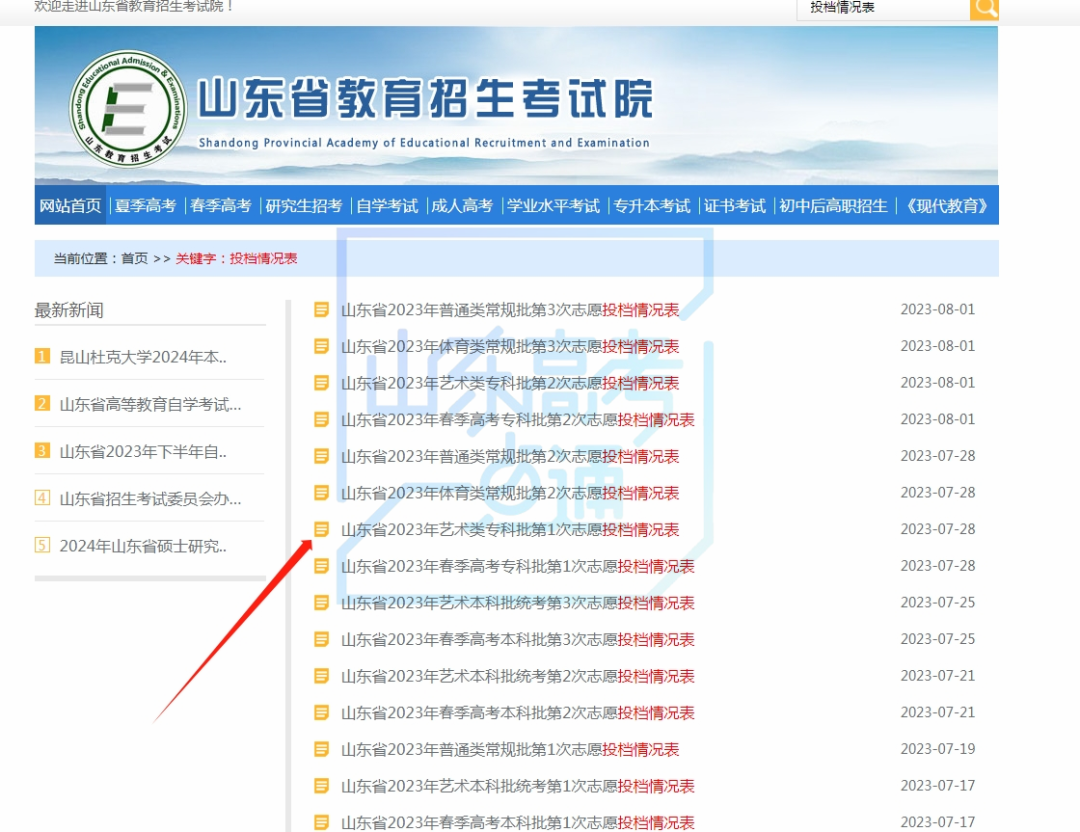Click the orange search magnifier icon

985,8
